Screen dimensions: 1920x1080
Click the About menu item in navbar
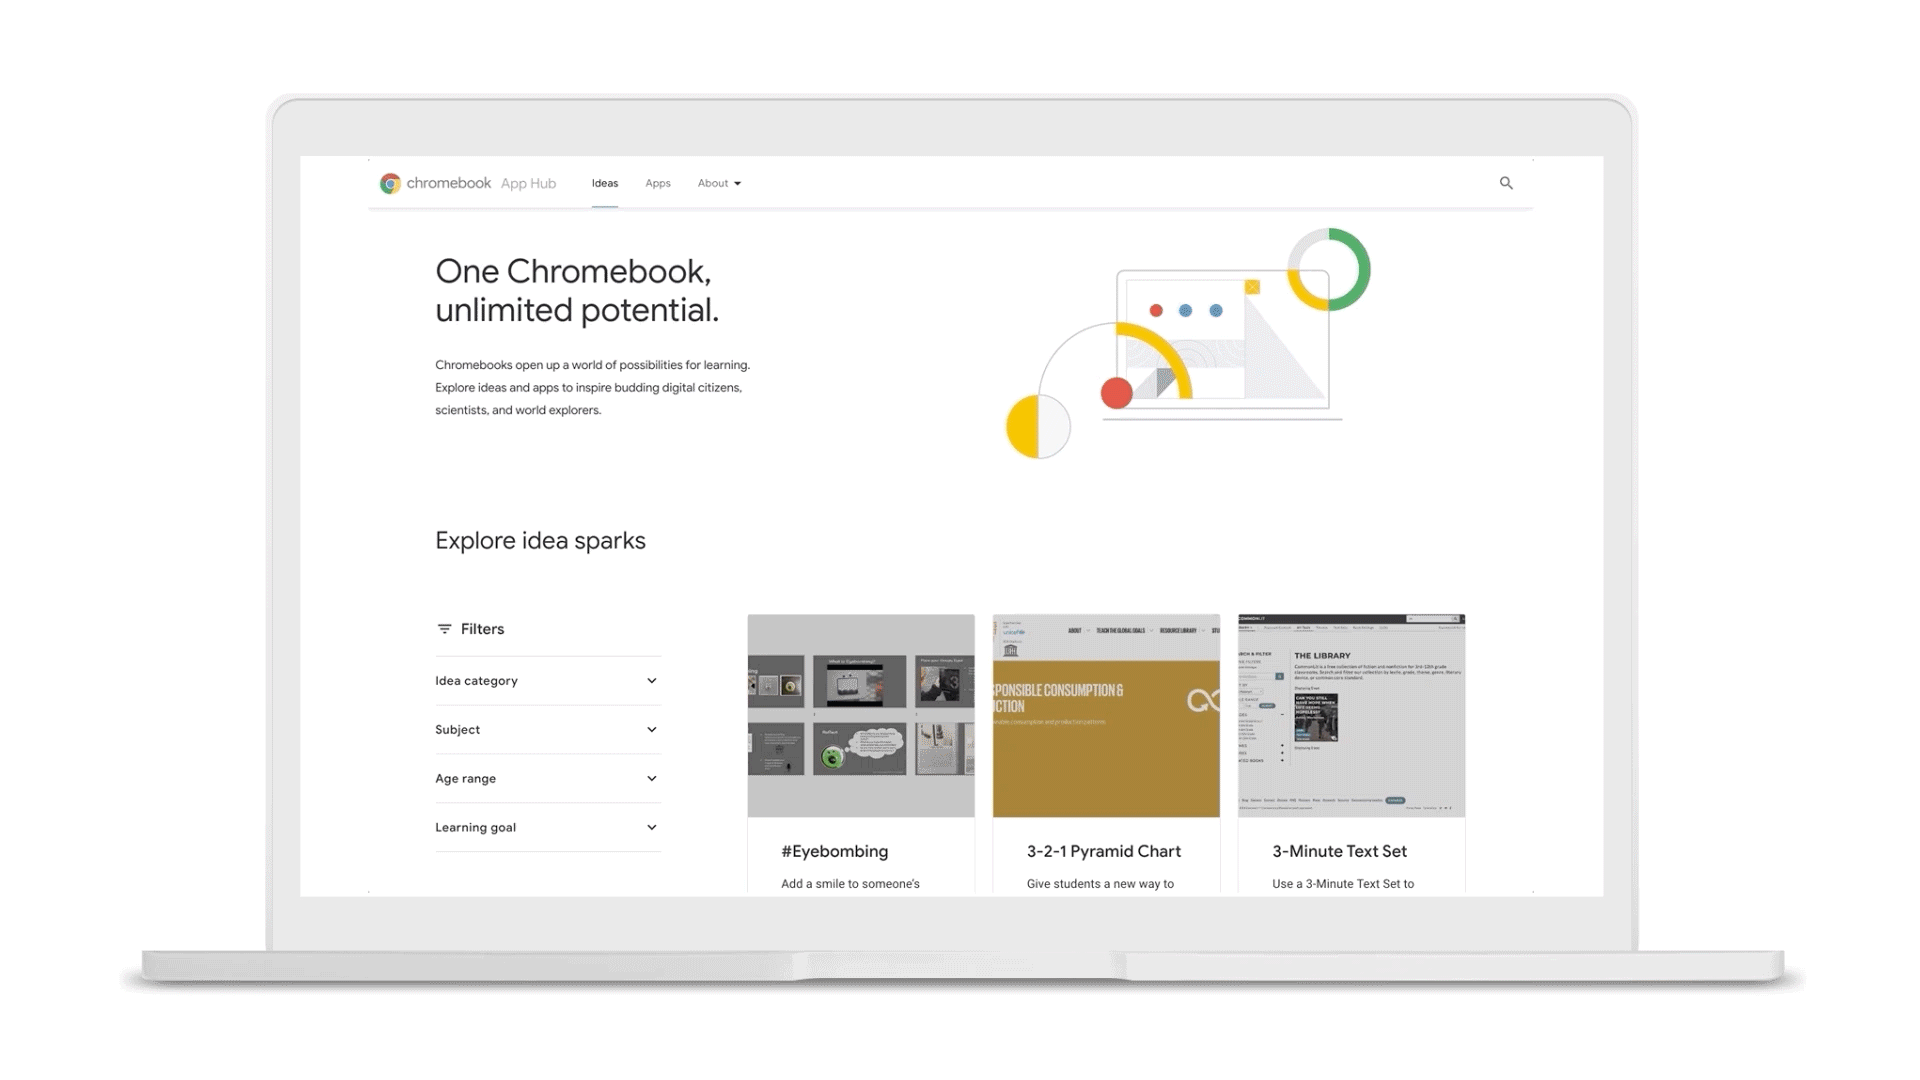pos(717,183)
